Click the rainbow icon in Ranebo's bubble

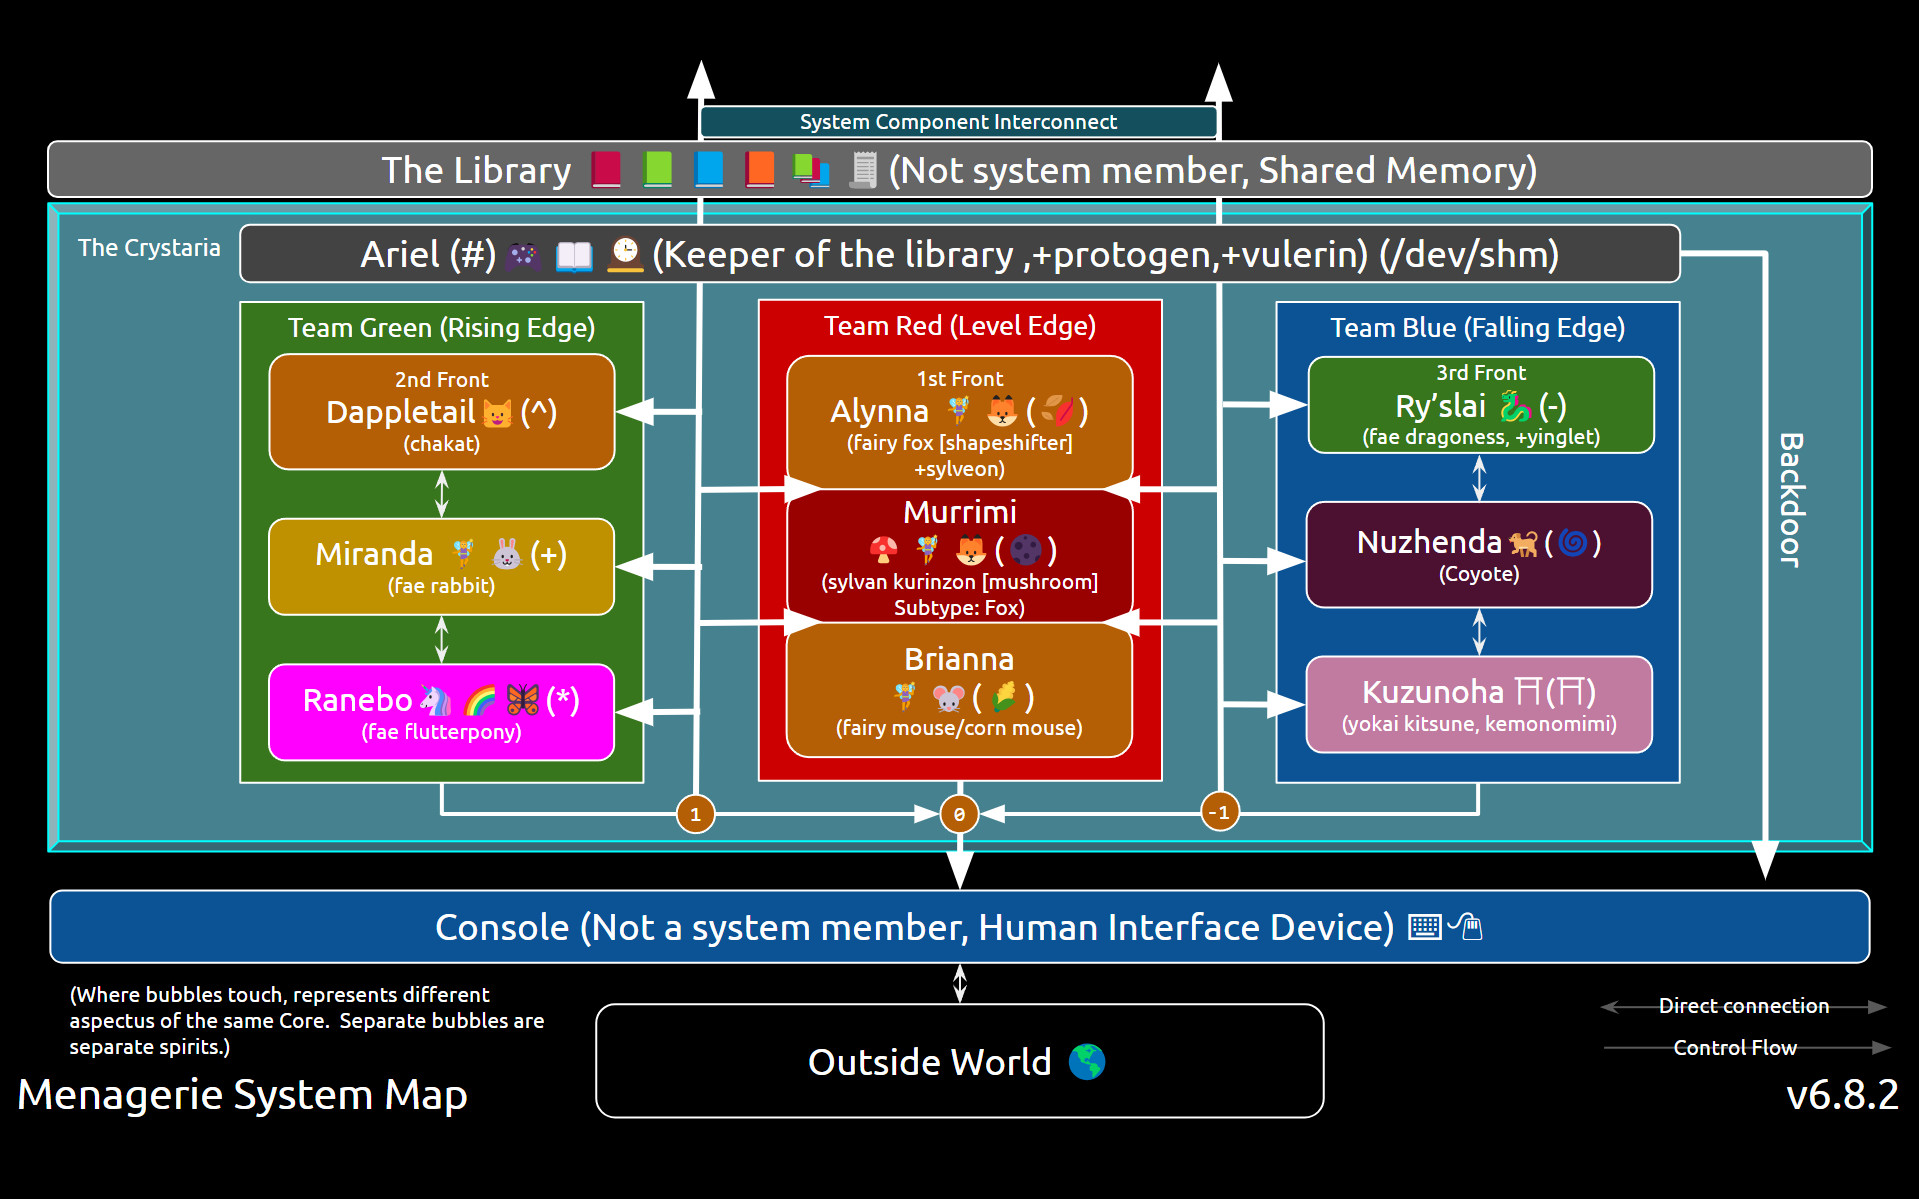[480, 700]
